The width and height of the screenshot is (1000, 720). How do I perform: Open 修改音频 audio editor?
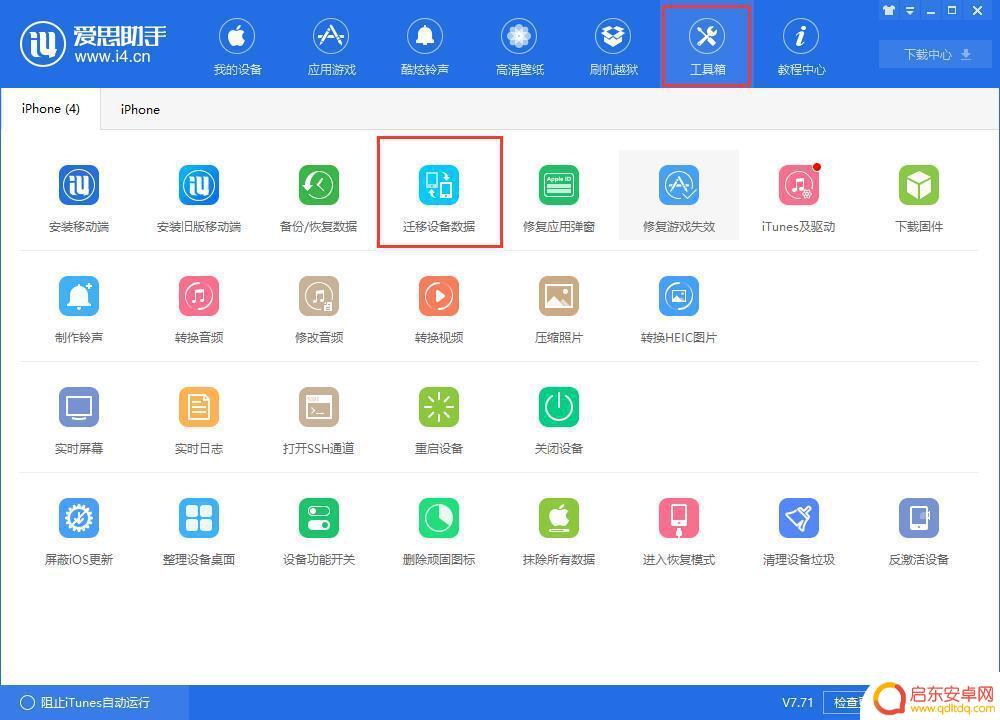tap(318, 309)
